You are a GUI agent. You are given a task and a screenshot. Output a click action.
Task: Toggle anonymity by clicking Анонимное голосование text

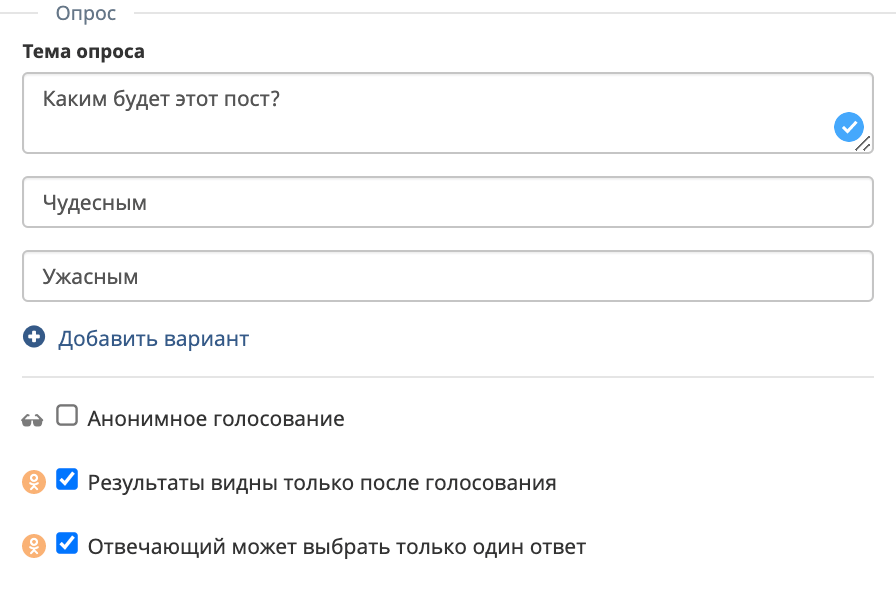pos(214,418)
